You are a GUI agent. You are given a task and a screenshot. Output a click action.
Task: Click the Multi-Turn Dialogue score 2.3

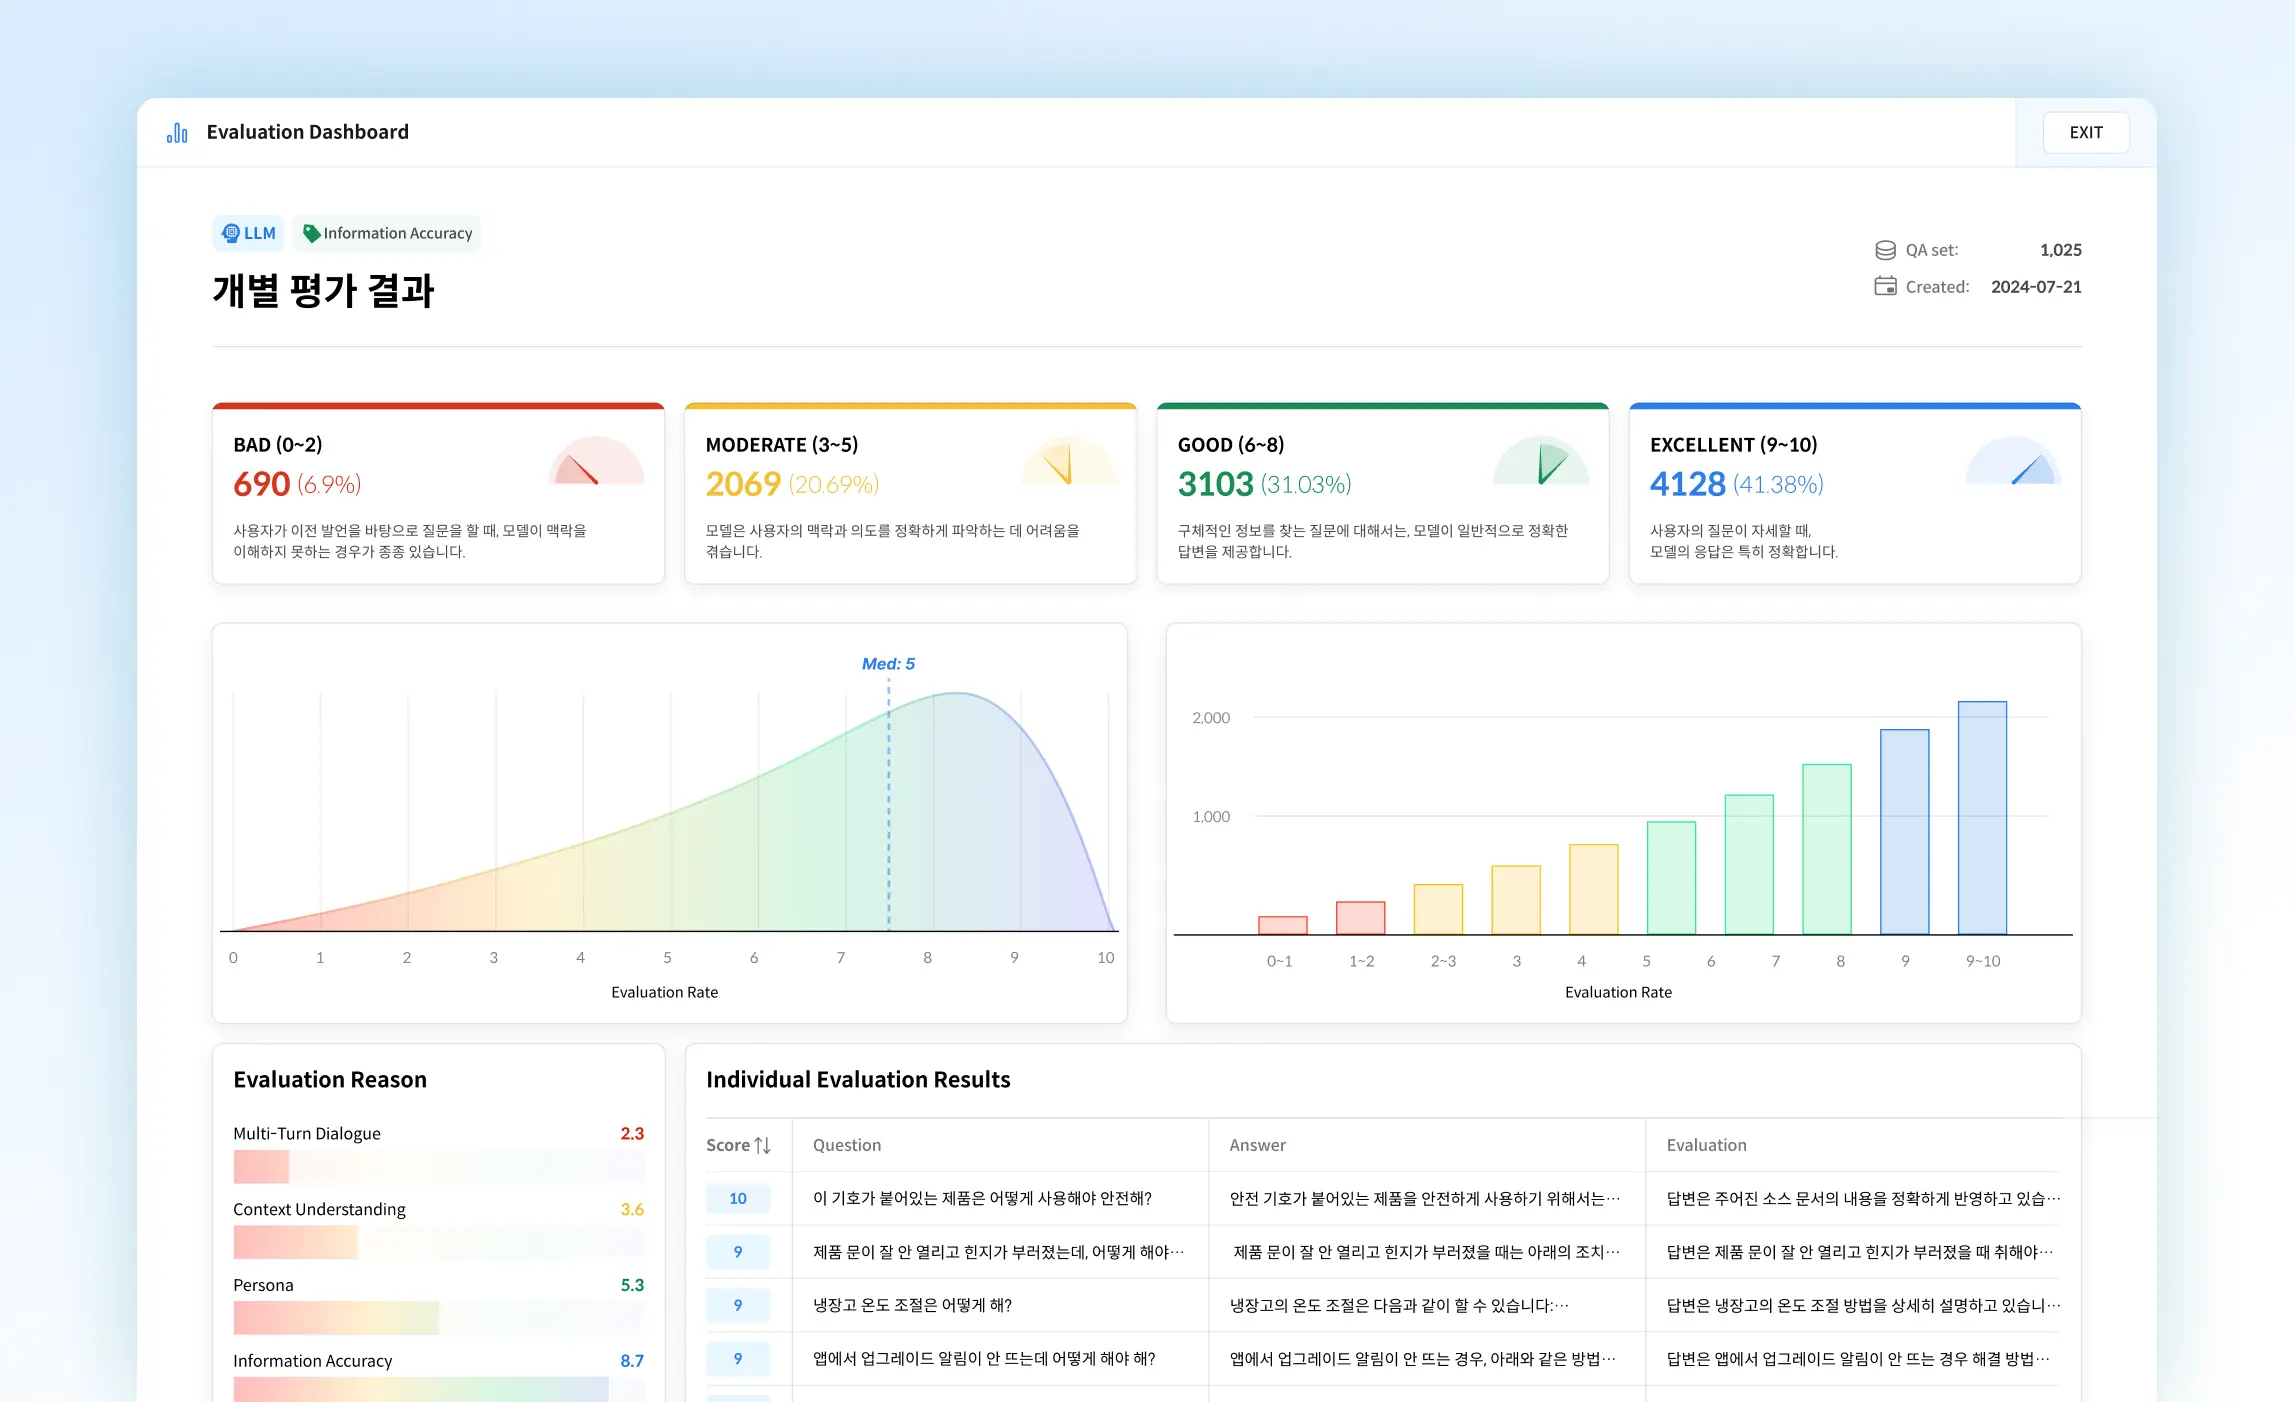pos(632,1133)
